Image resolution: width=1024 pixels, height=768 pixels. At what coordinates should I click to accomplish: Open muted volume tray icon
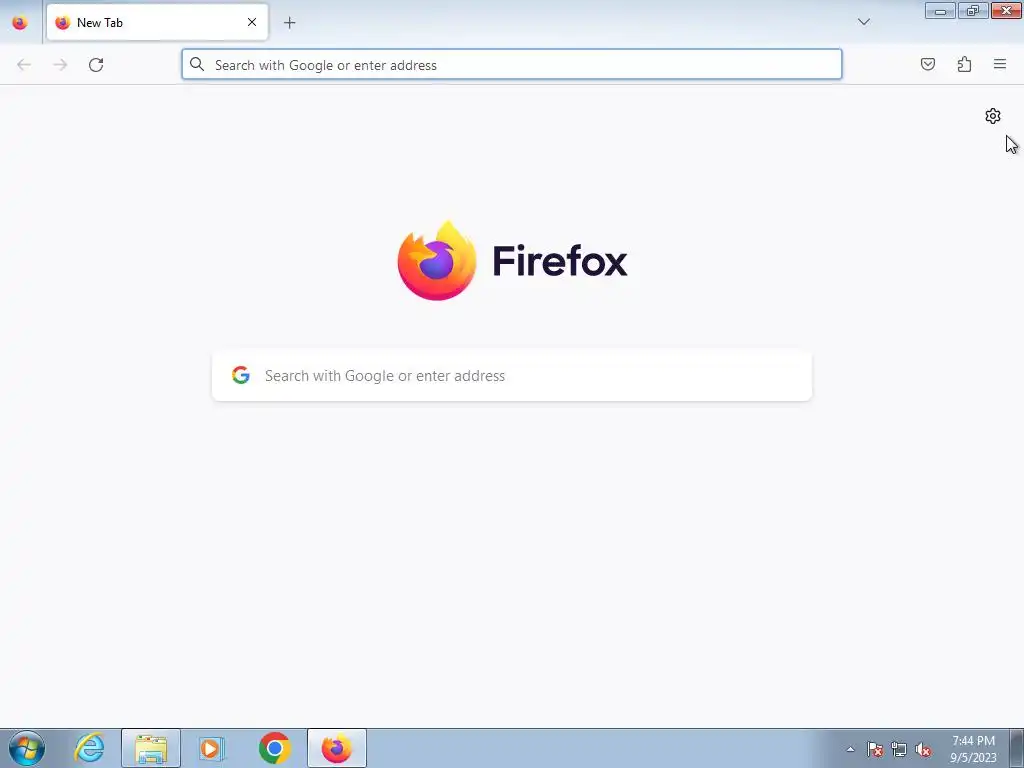pos(923,750)
